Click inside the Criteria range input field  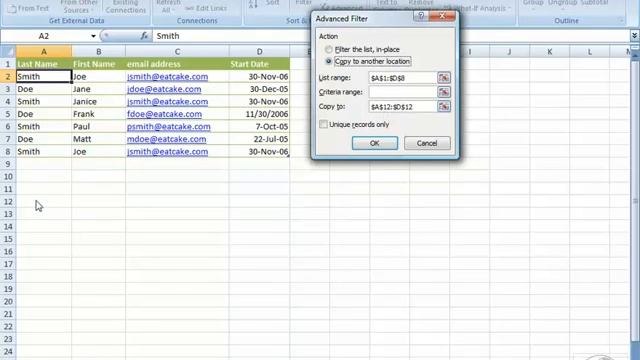(402, 92)
